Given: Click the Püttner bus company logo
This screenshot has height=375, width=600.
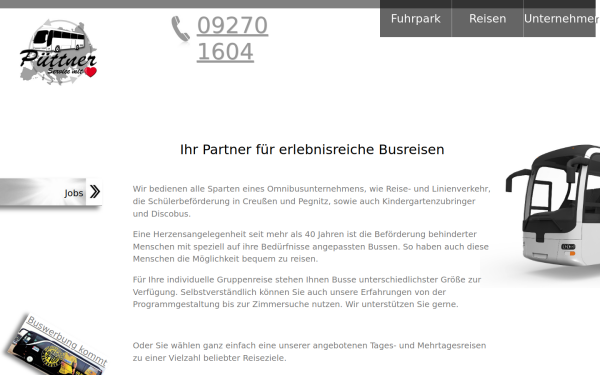Looking at the screenshot, I should pos(58,52).
